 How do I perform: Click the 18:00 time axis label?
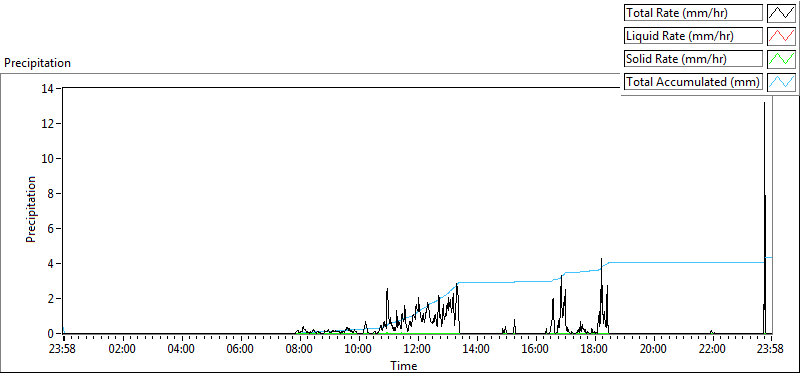click(594, 350)
